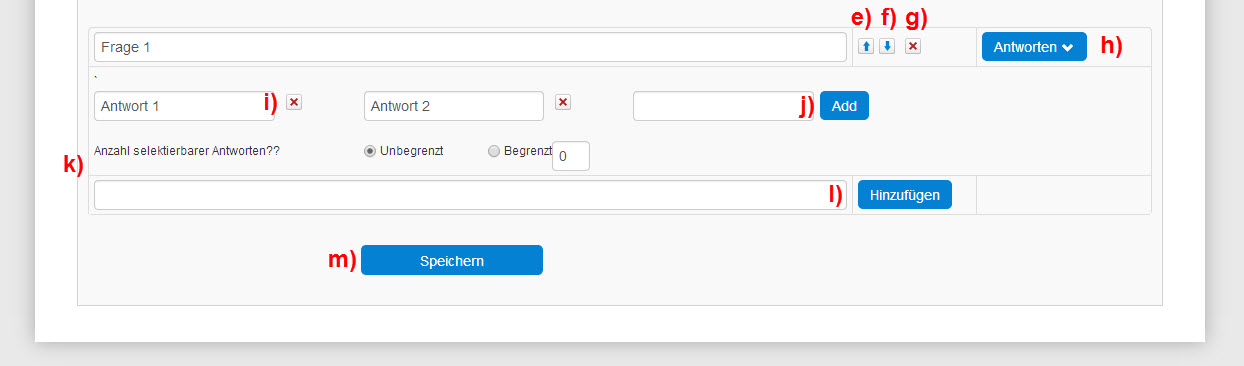
Task: Delete Frage 1 using red X icon
Action: click(x=913, y=46)
